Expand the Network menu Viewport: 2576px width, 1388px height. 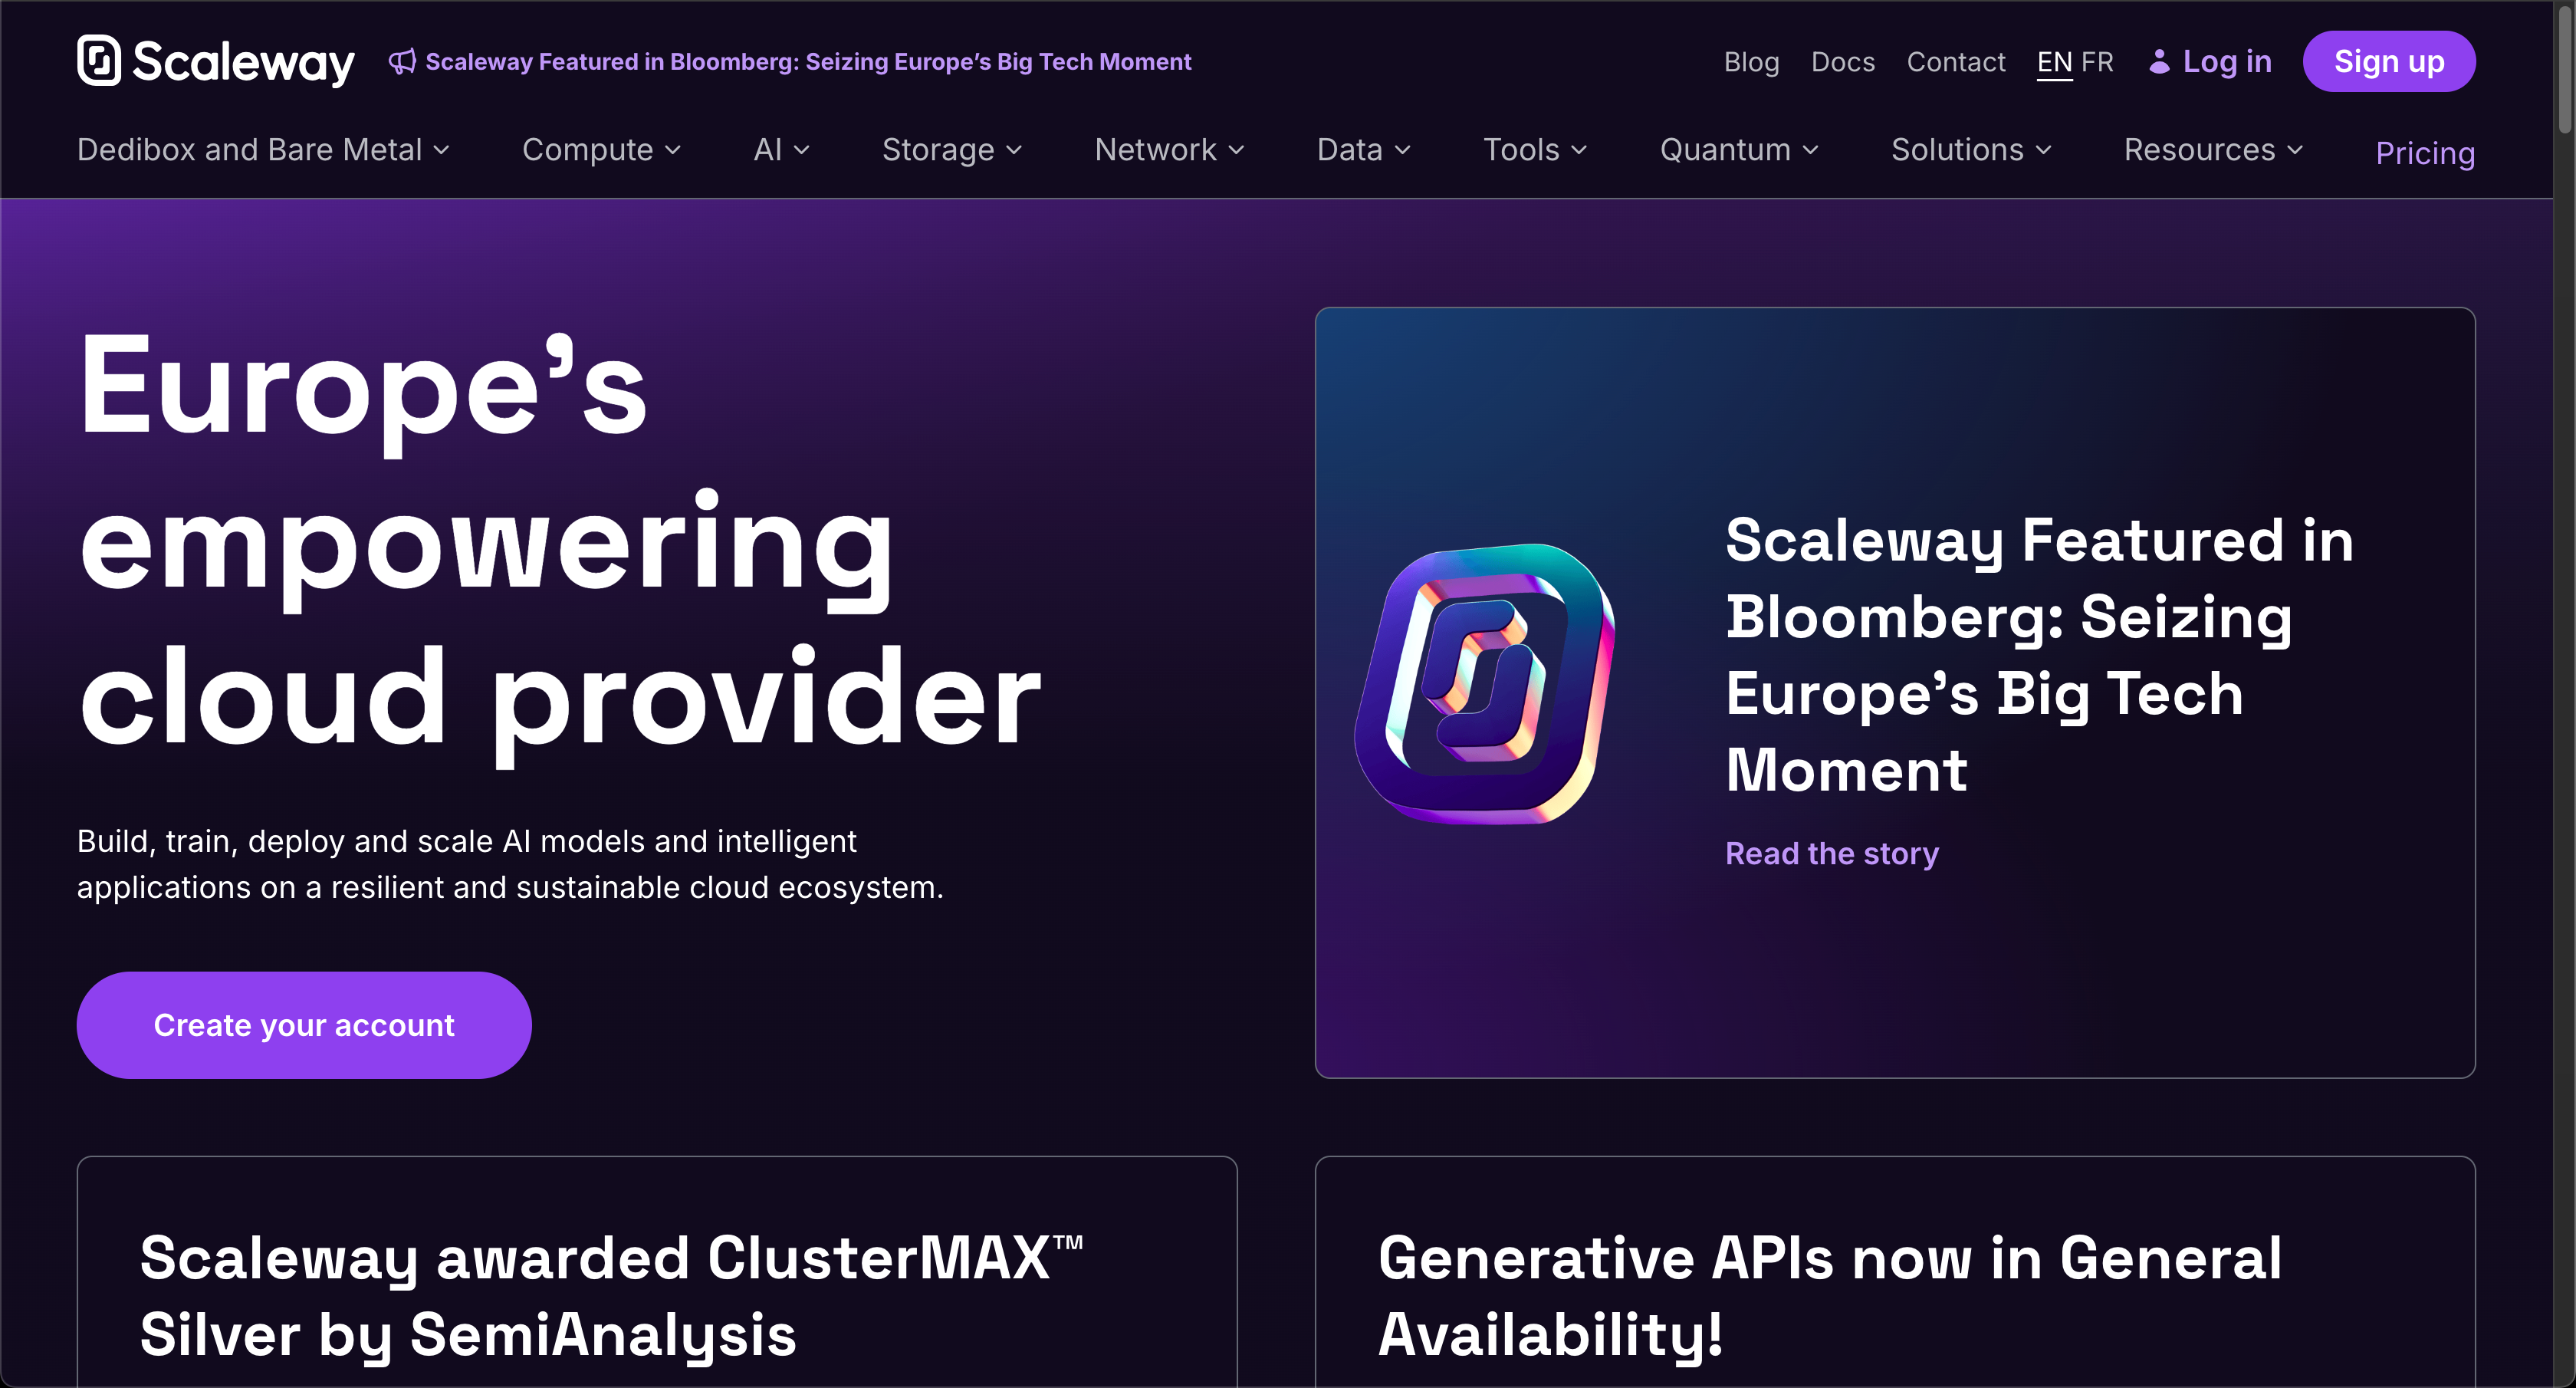[1169, 150]
